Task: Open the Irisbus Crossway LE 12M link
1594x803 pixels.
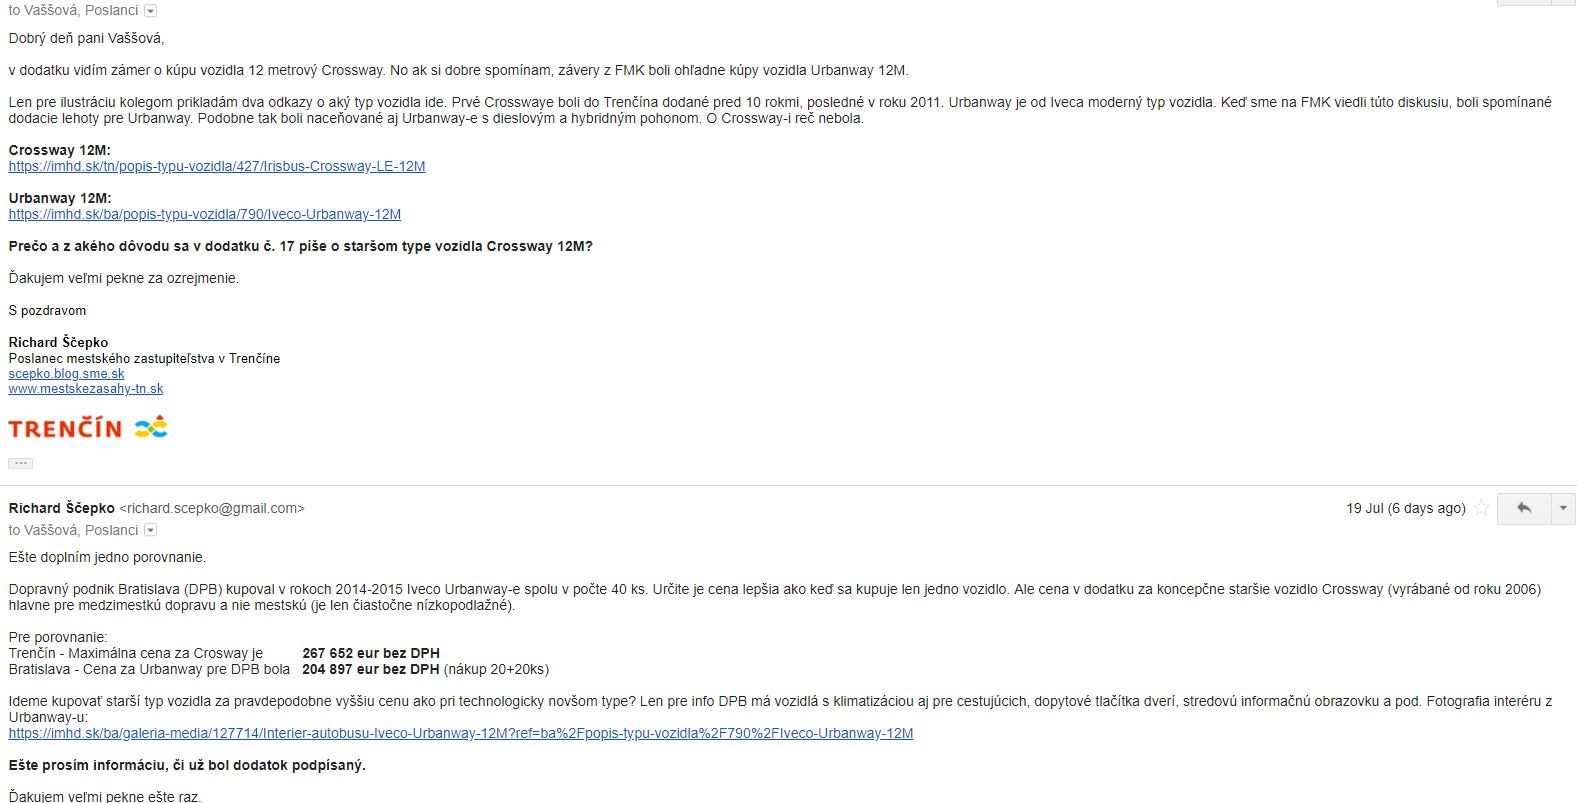Action: point(217,166)
